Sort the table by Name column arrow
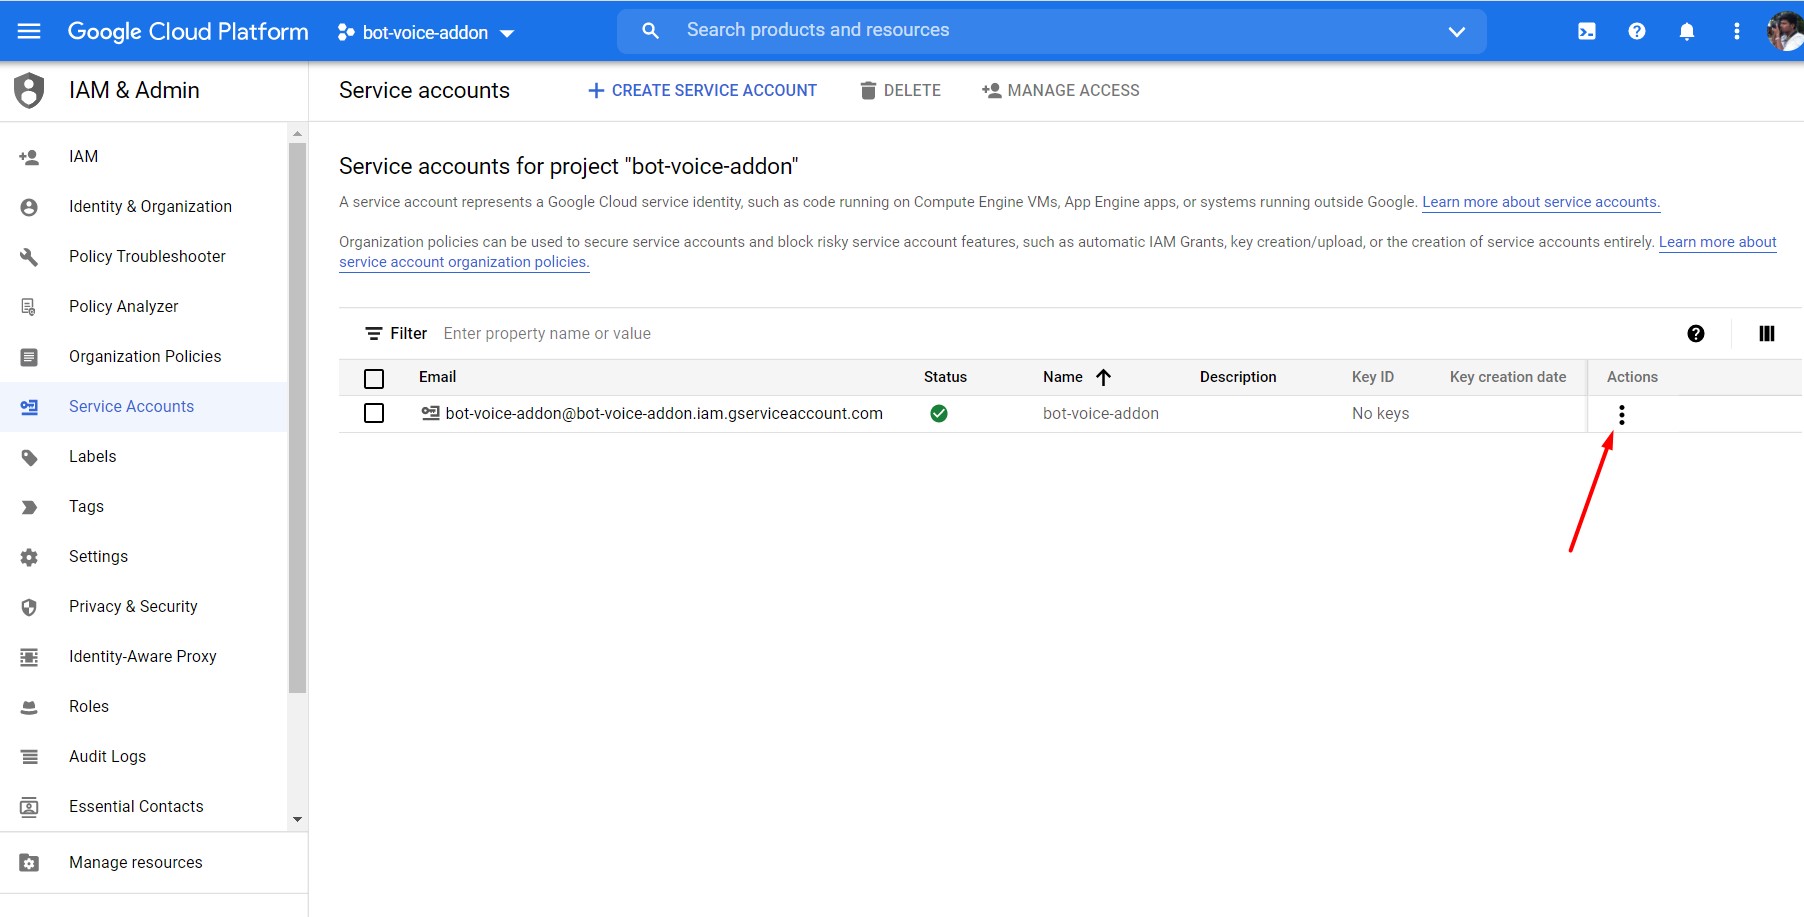The image size is (1804, 917). (x=1103, y=377)
